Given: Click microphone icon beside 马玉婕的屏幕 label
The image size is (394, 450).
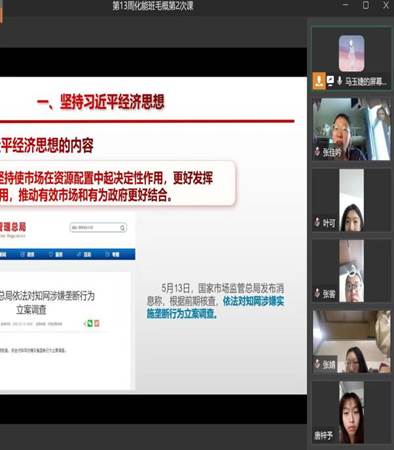Looking at the screenshot, I should click(x=339, y=81).
